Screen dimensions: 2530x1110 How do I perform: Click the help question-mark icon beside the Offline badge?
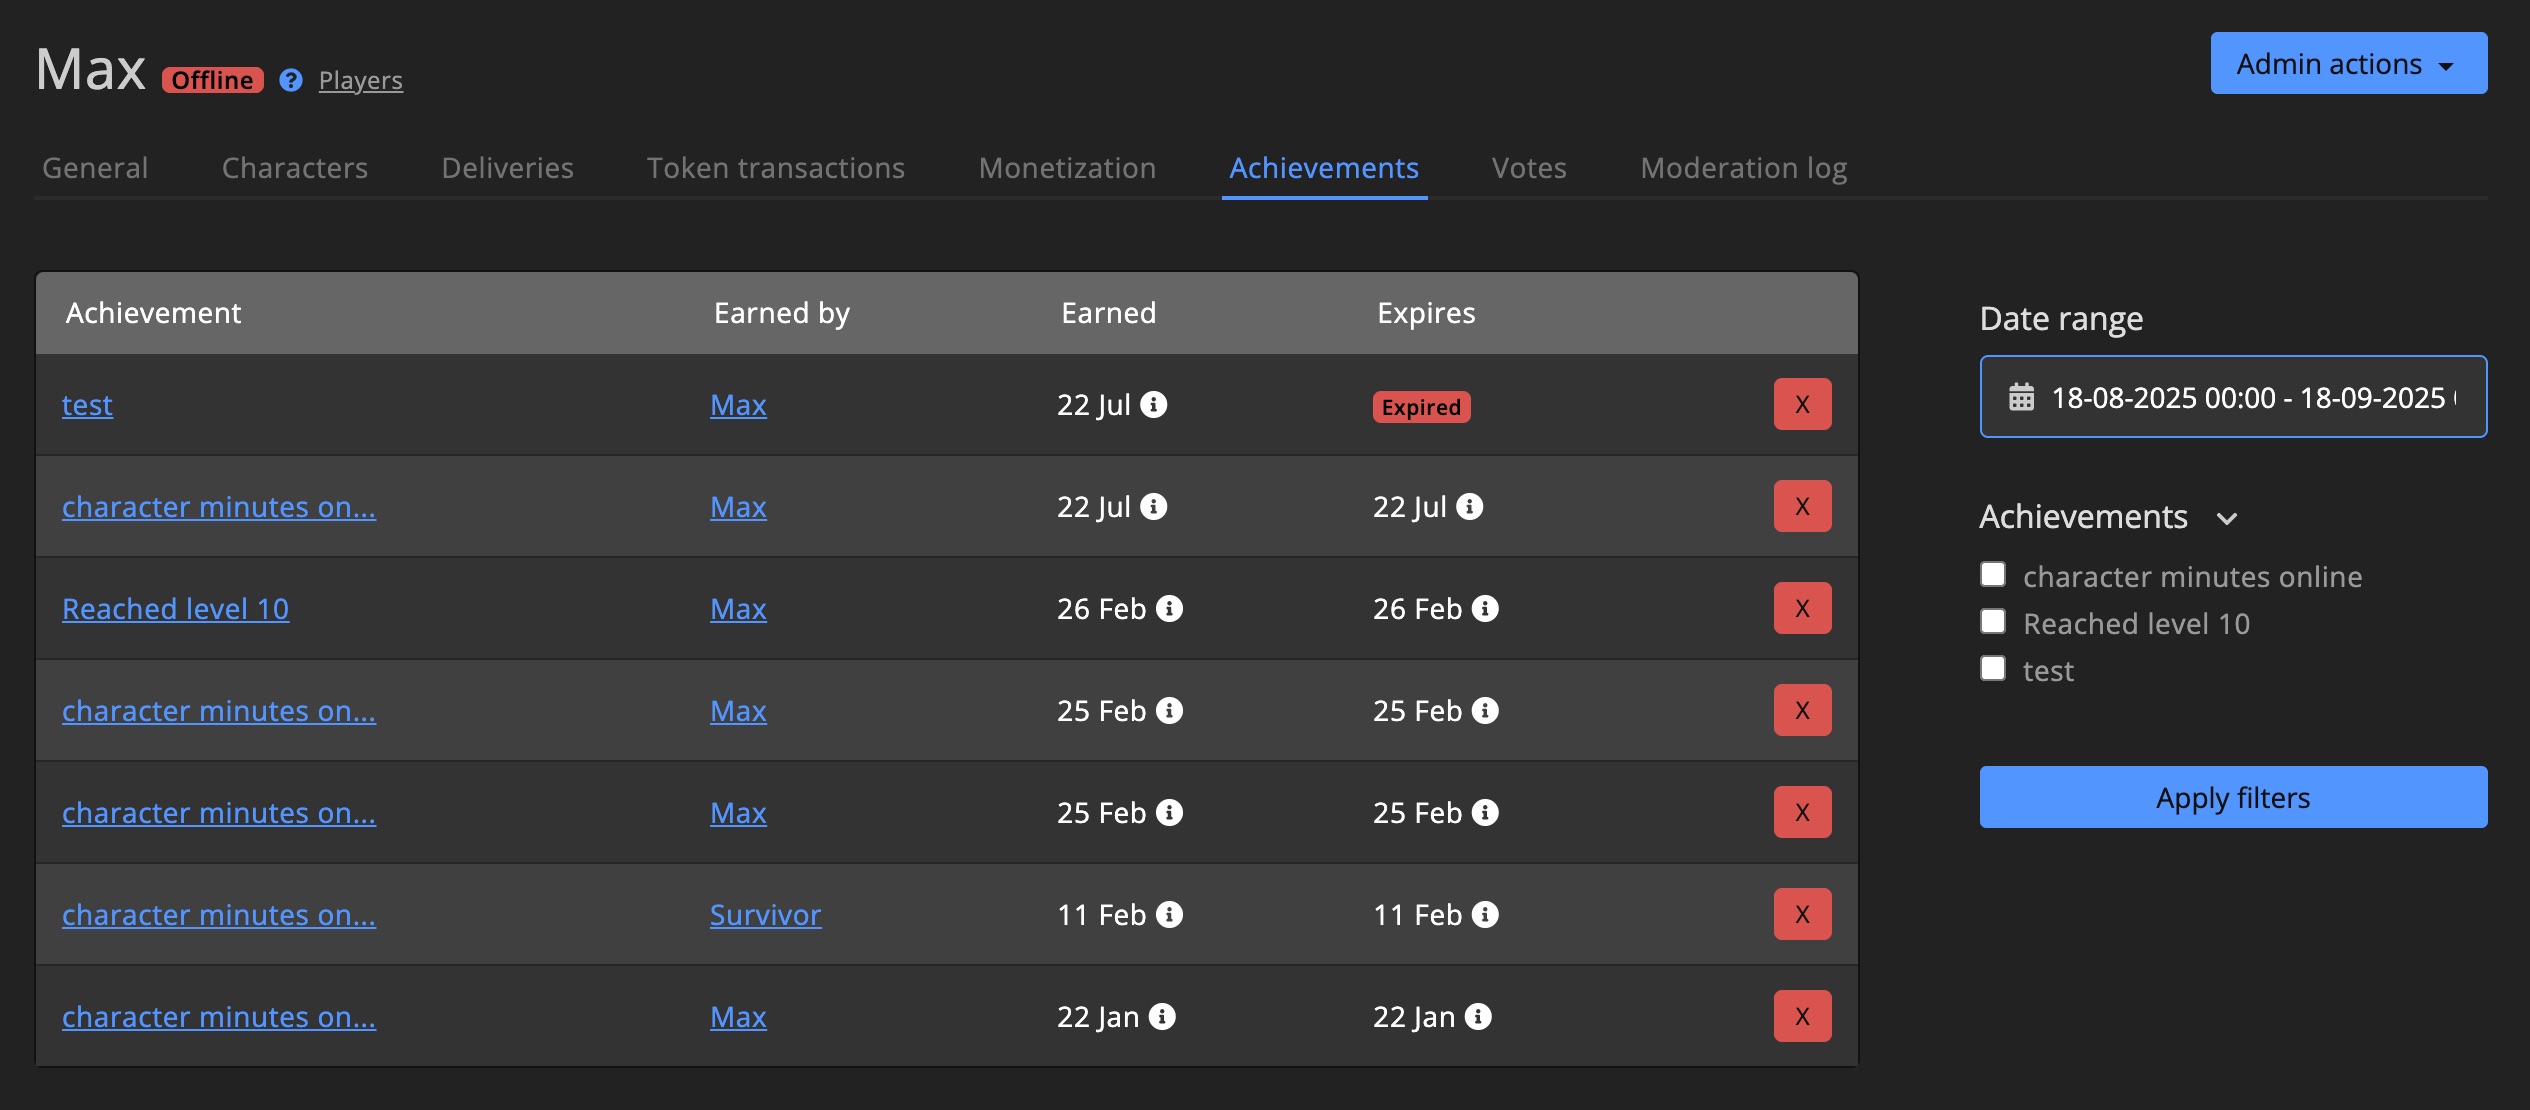[288, 80]
